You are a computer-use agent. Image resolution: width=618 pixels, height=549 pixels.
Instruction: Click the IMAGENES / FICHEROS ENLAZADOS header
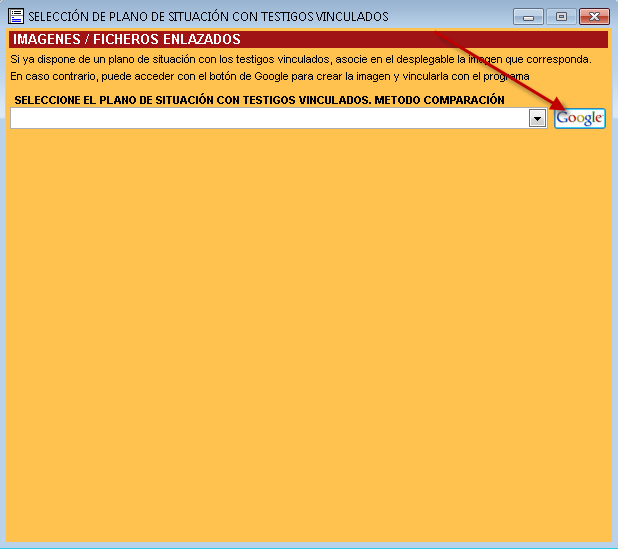pos(308,39)
